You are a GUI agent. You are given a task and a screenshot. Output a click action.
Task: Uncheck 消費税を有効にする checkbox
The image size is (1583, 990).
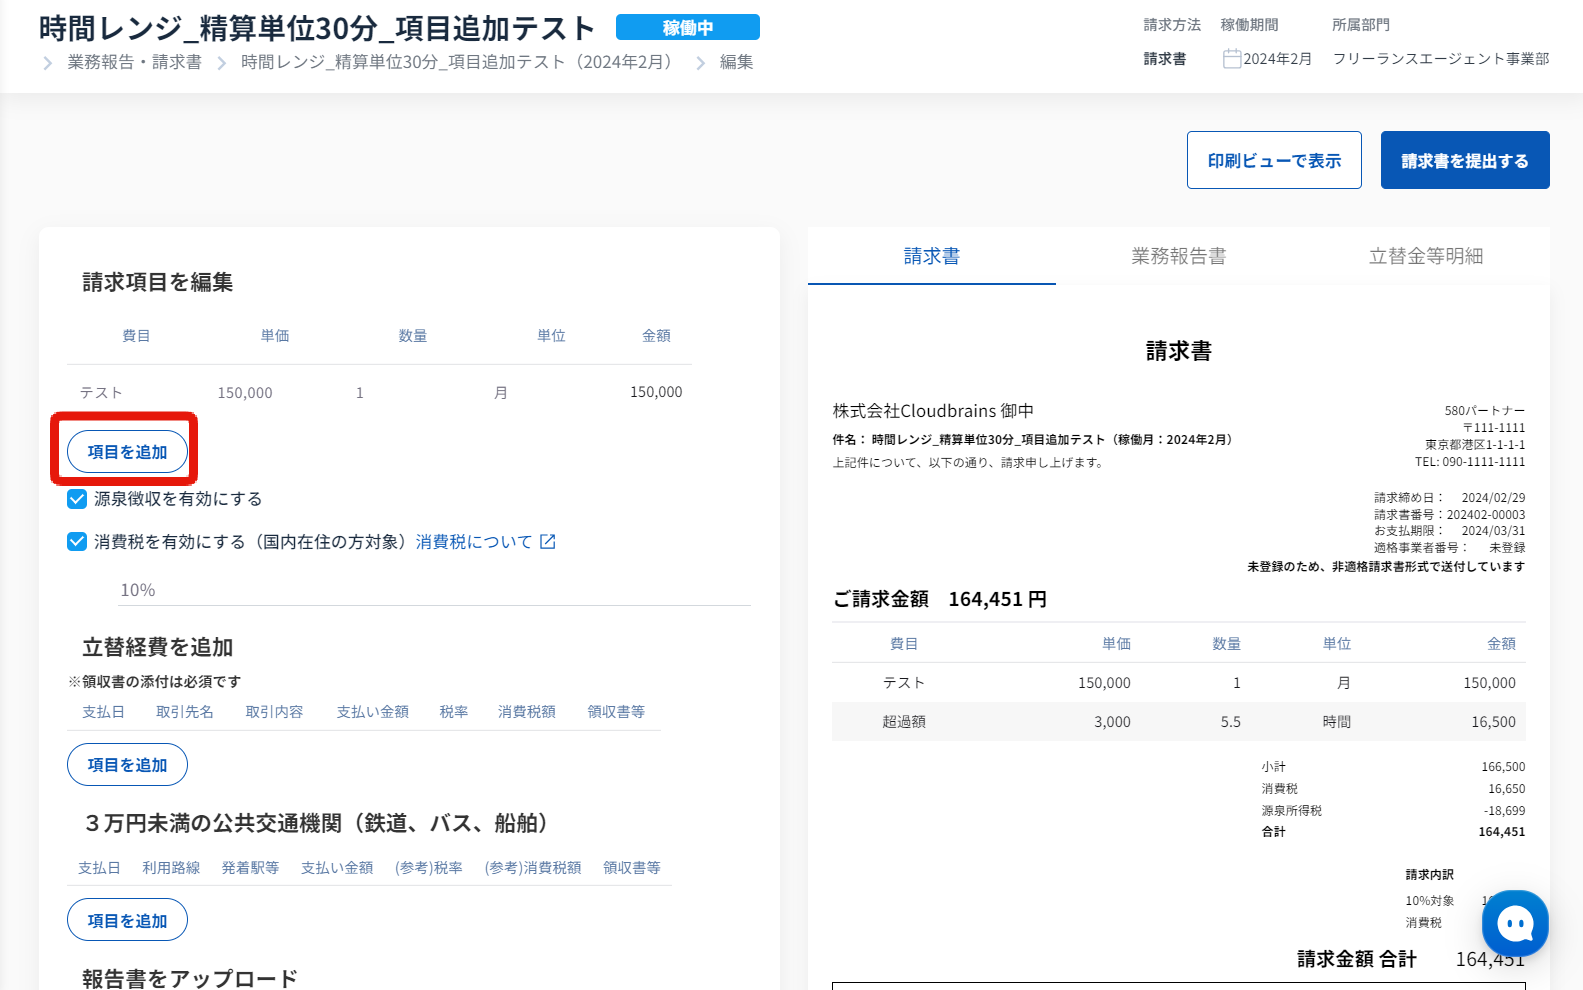pos(77,542)
